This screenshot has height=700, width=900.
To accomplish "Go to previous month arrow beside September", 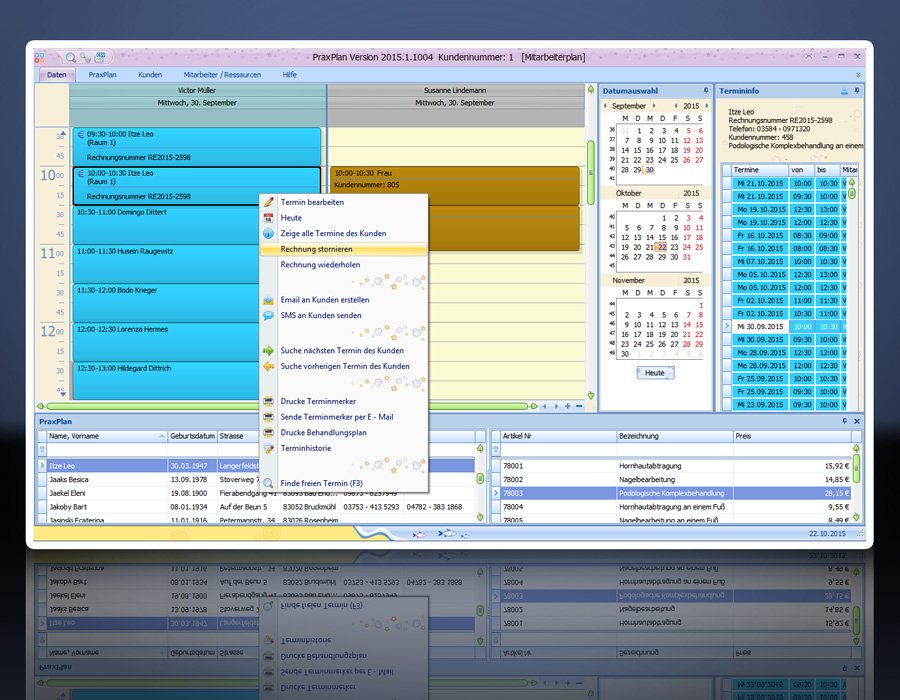I will pos(605,106).
